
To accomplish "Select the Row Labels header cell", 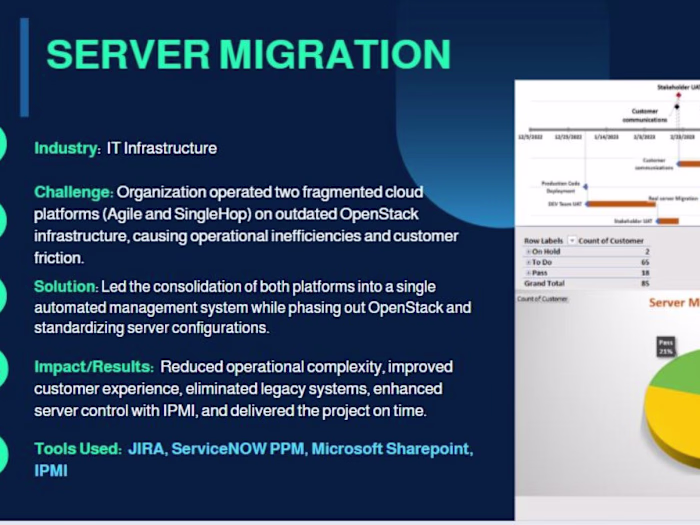I will tap(543, 241).
